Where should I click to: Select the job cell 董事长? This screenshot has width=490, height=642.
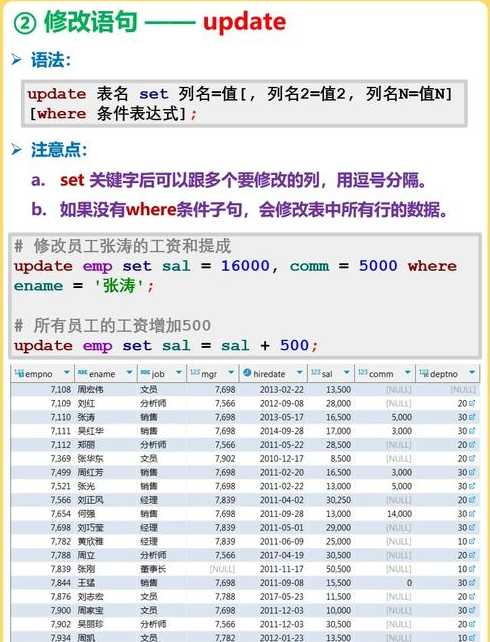tap(153, 569)
